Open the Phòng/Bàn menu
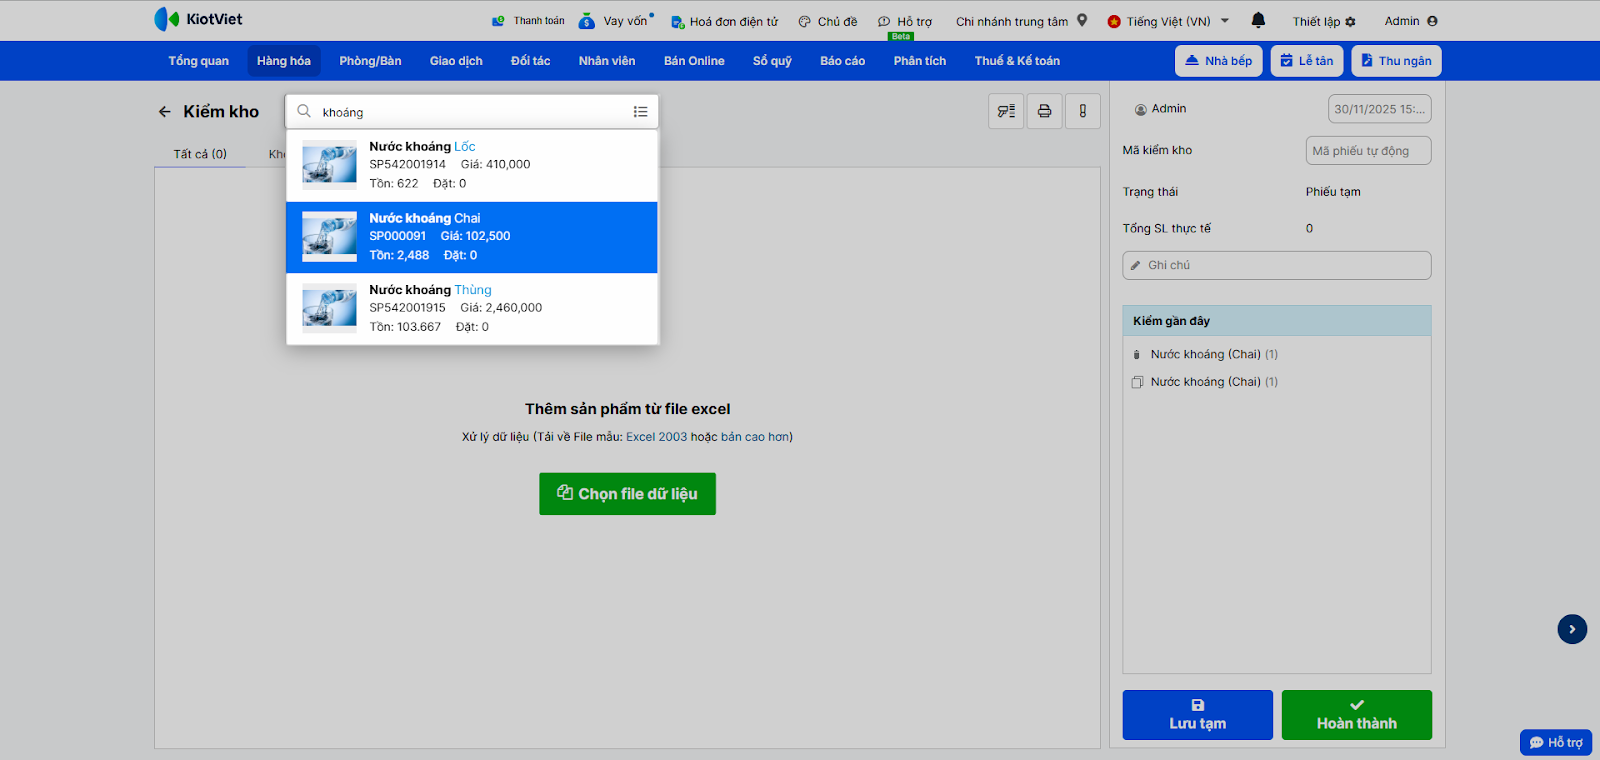 (x=370, y=61)
